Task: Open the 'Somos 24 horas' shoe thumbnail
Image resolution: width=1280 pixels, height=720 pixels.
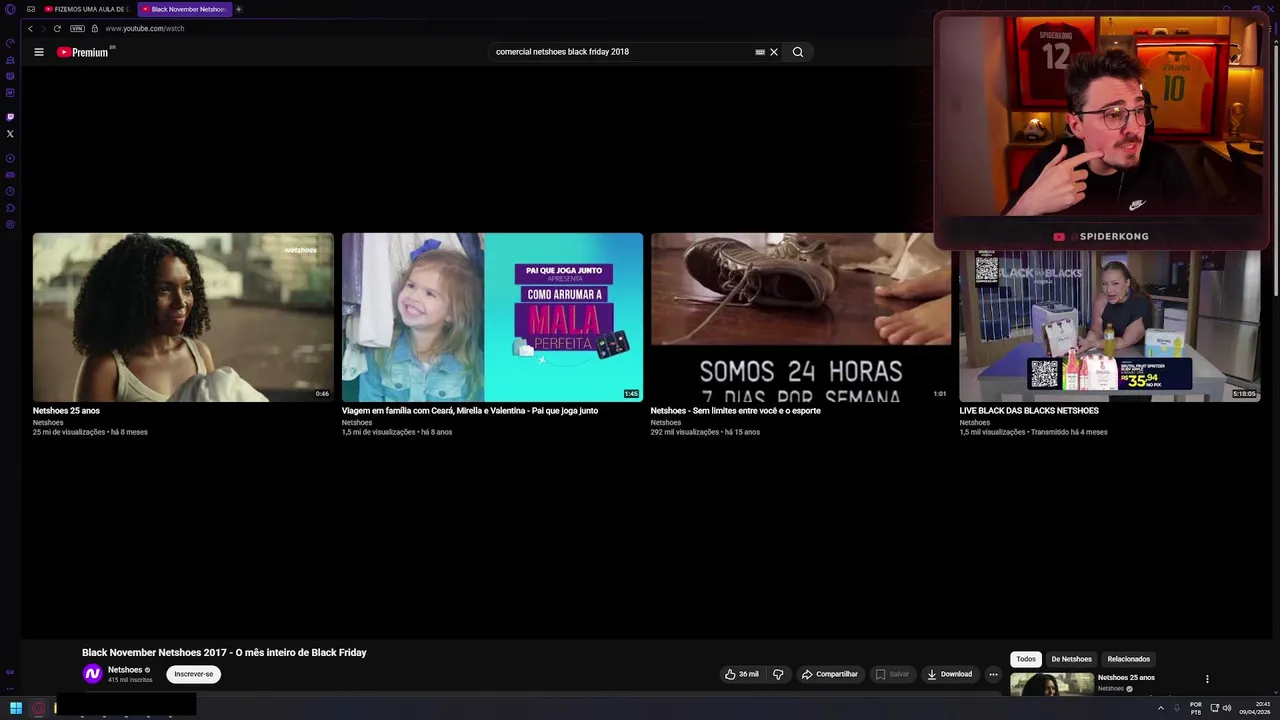Action: pos(801,317)
